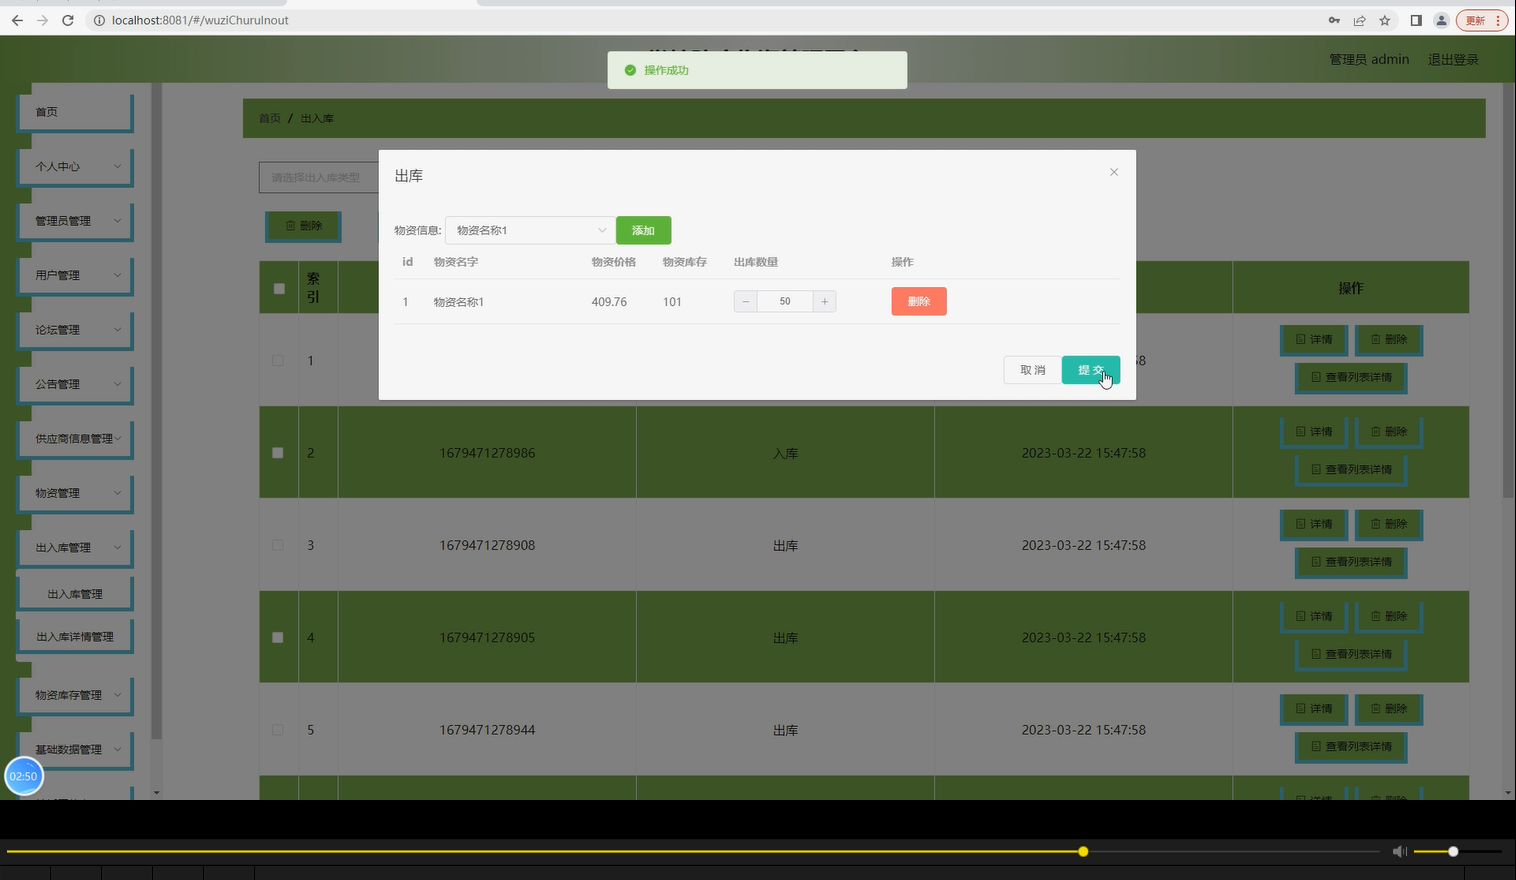Image resolution: width=1516 pixels, height=880 pixels.
Task: Open the 请选择出入库类型 filter field
Action: [319, 177]
